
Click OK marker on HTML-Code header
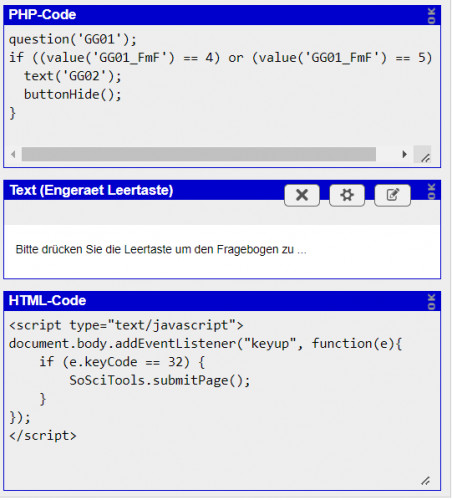pos(432,302)
